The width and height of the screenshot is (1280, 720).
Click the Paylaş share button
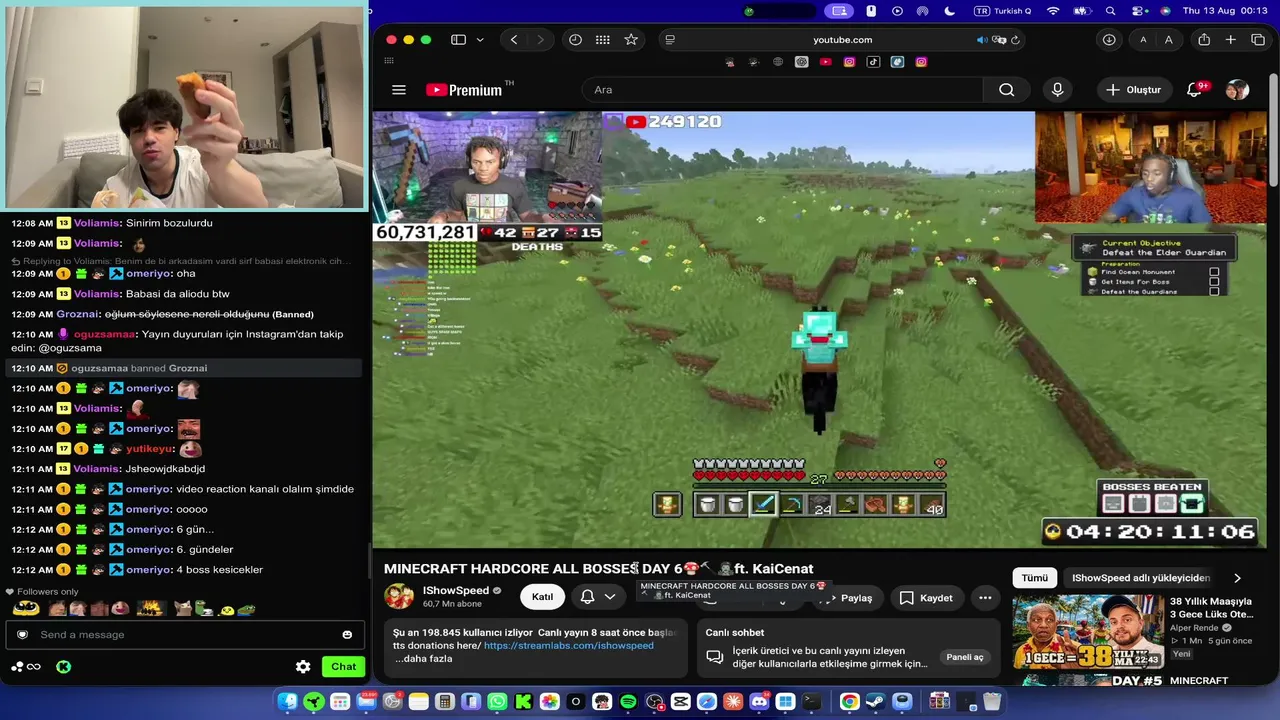(847, 598)
